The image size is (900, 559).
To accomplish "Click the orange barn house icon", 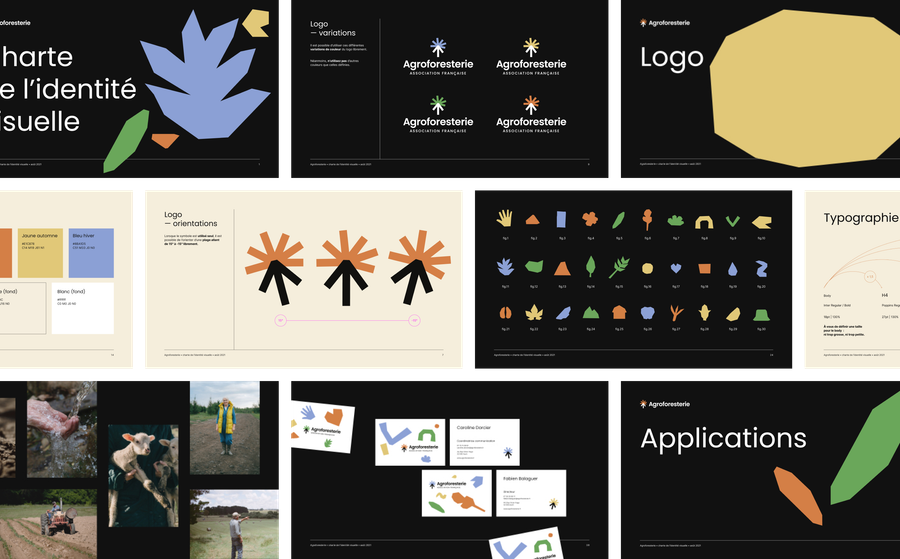I will point(619,312).
